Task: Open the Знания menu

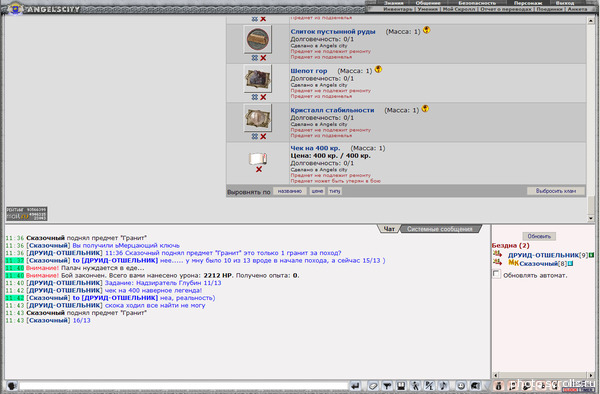Action: click(394, 3)
